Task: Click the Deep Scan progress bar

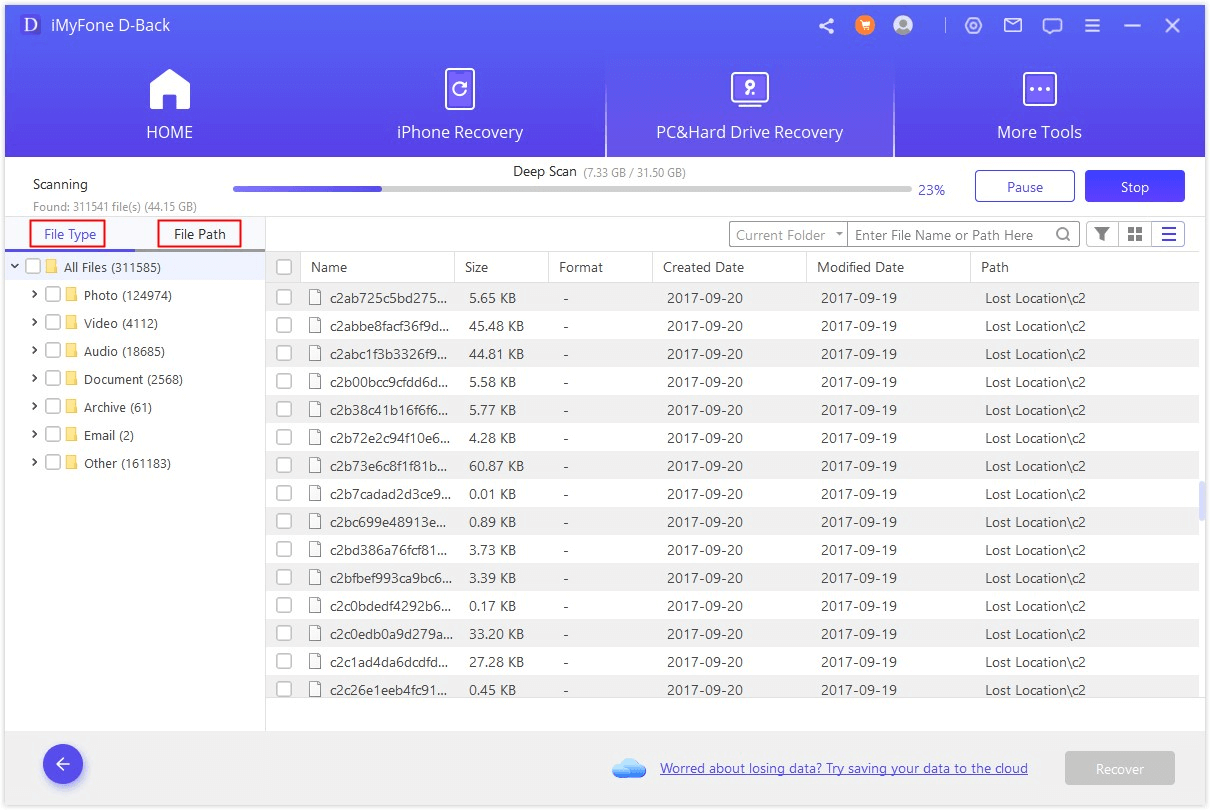Action: pyautogui.click(x=571, y=188)
